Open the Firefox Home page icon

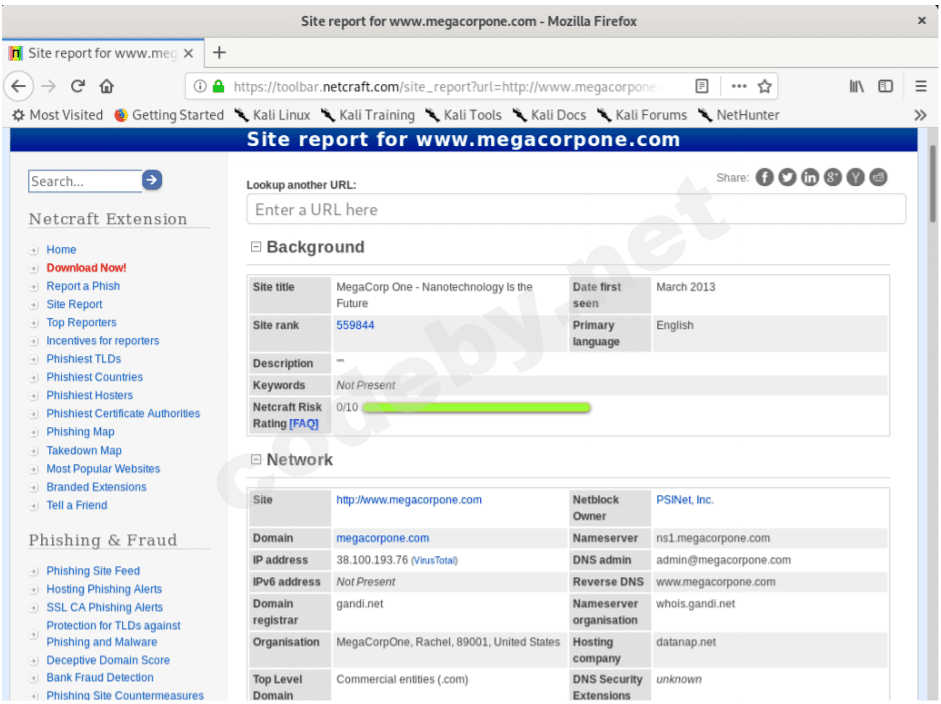click(x=107, y=86)
